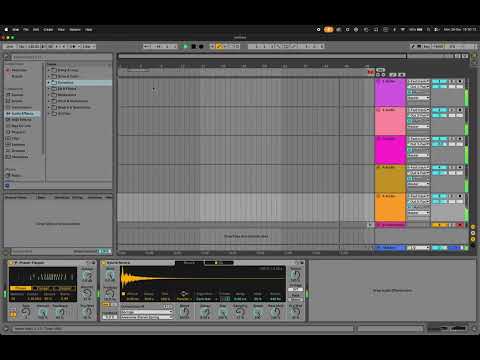480x360 pixels.
Task: Click the Hybrid Reverb Dry/Wet knob
Action: tap(295, 313)
